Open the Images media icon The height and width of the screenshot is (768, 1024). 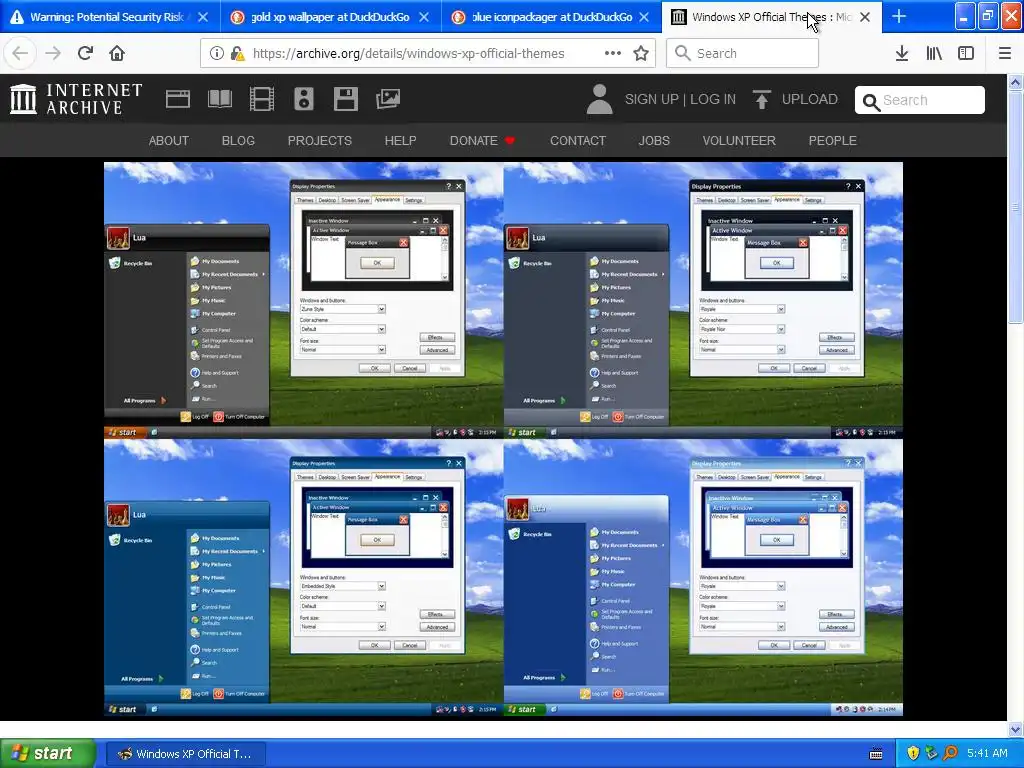tap(388, 99)
